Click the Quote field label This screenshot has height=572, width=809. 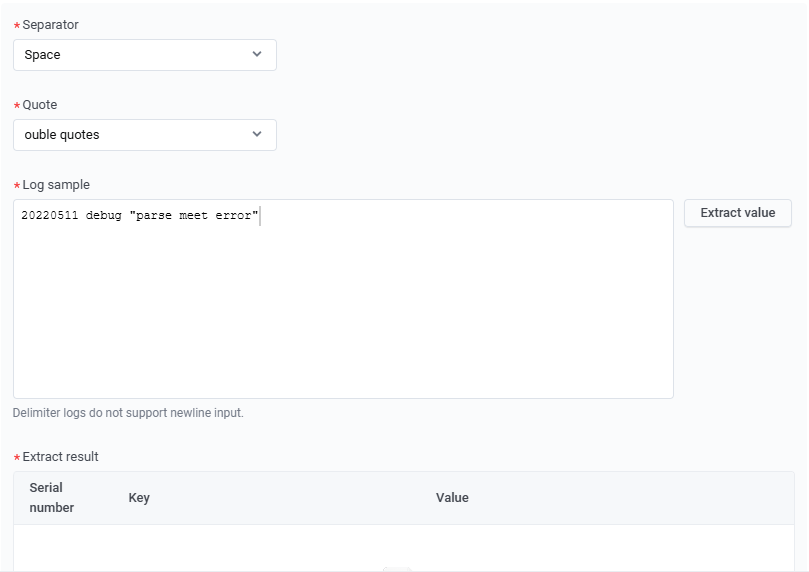tap(40, 105)
